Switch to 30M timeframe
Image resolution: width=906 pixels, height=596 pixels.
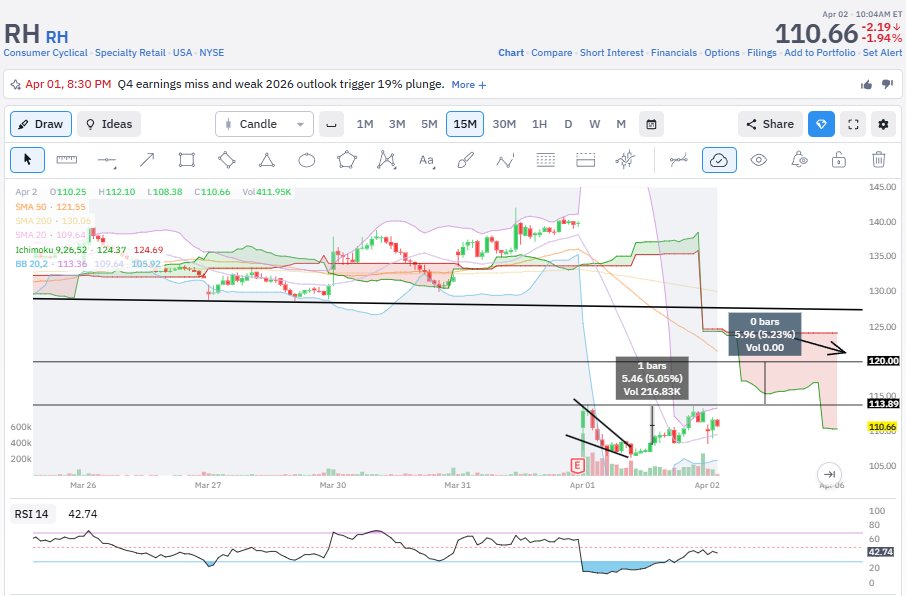click(504, 124)
